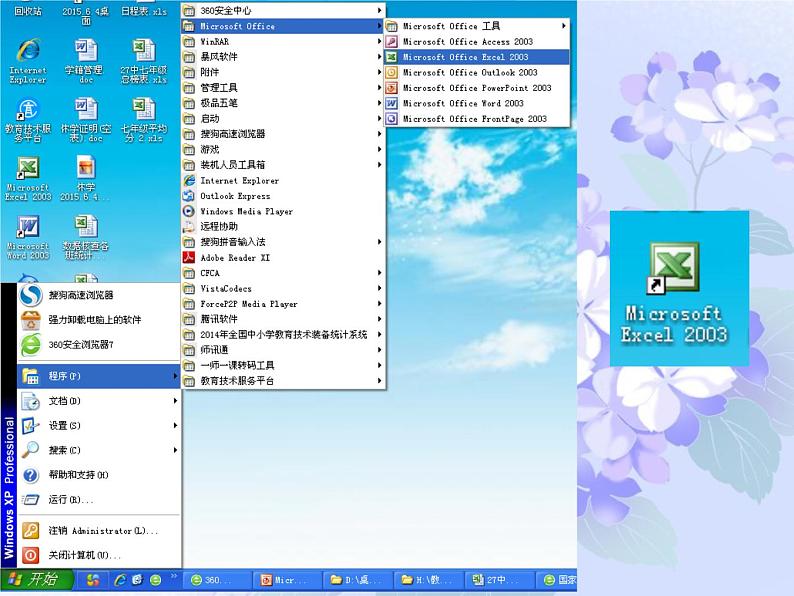The height and width of the screenshot is (596, 794).
Task: Select 27中七年级总榜表.xls desktop file
Action: coord(144,61)
